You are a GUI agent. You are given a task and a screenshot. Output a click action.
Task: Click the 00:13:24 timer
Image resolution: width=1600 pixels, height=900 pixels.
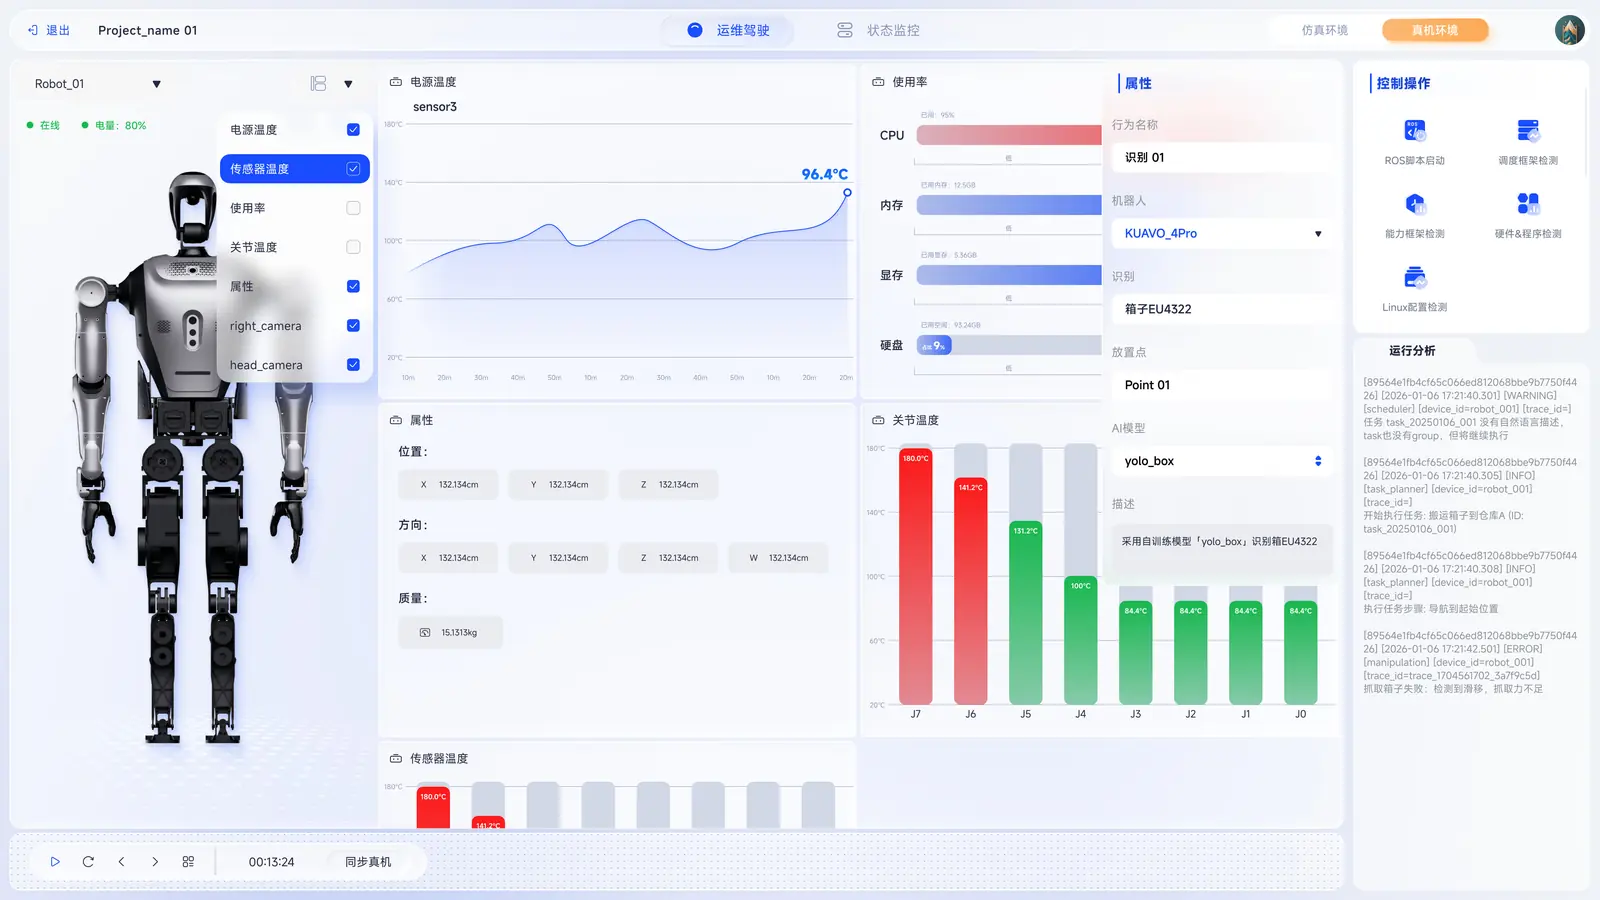272,862
